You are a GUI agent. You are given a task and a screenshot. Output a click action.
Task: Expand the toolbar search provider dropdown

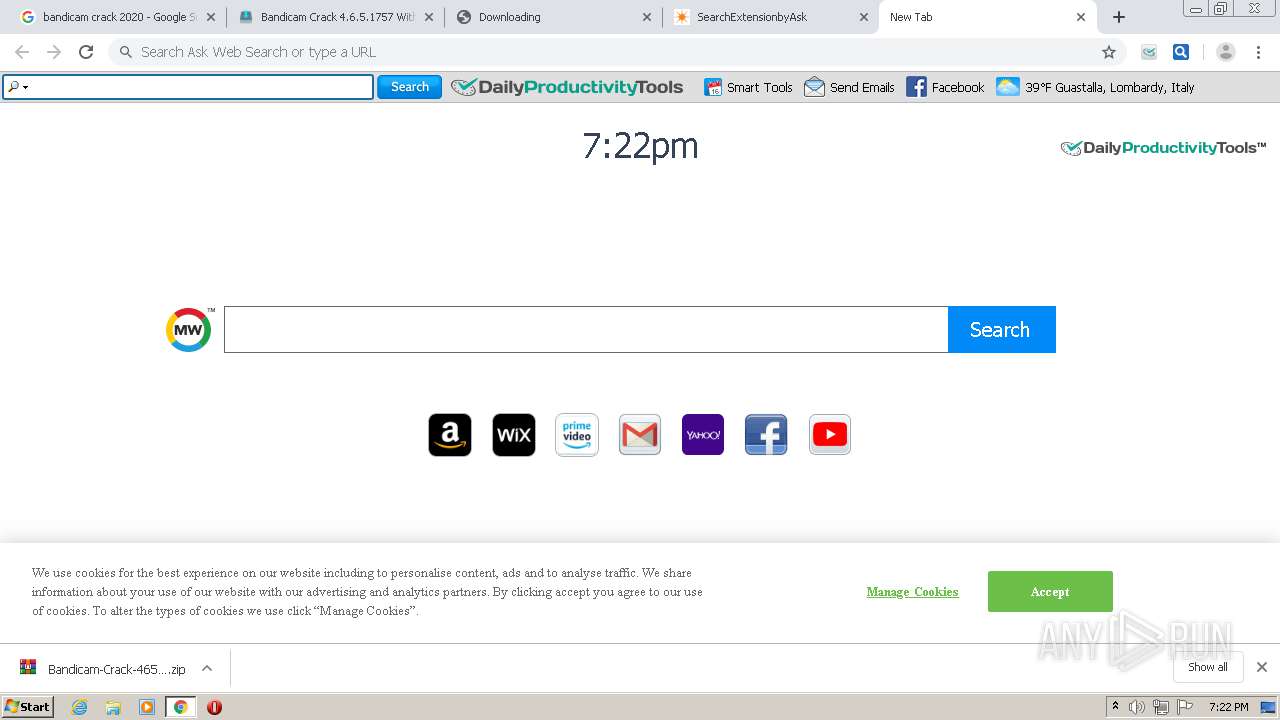(19, 87)
